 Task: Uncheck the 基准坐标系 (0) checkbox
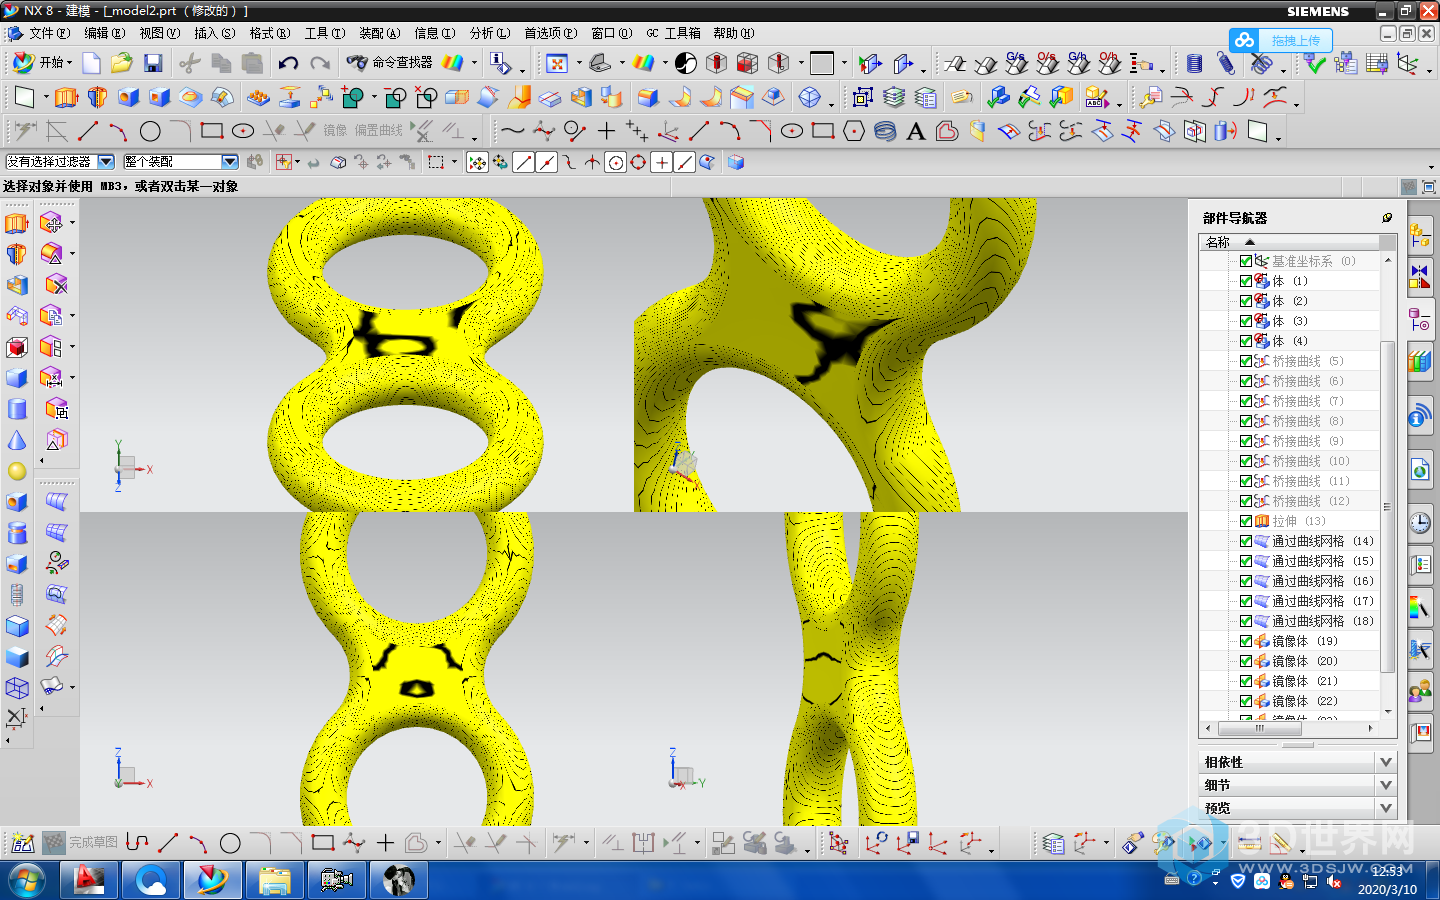pyautogui.click(x=1246, y=261)
